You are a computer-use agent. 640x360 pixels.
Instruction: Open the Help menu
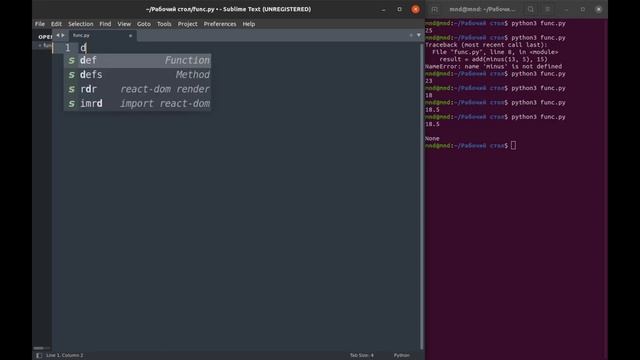coord(249,24)
